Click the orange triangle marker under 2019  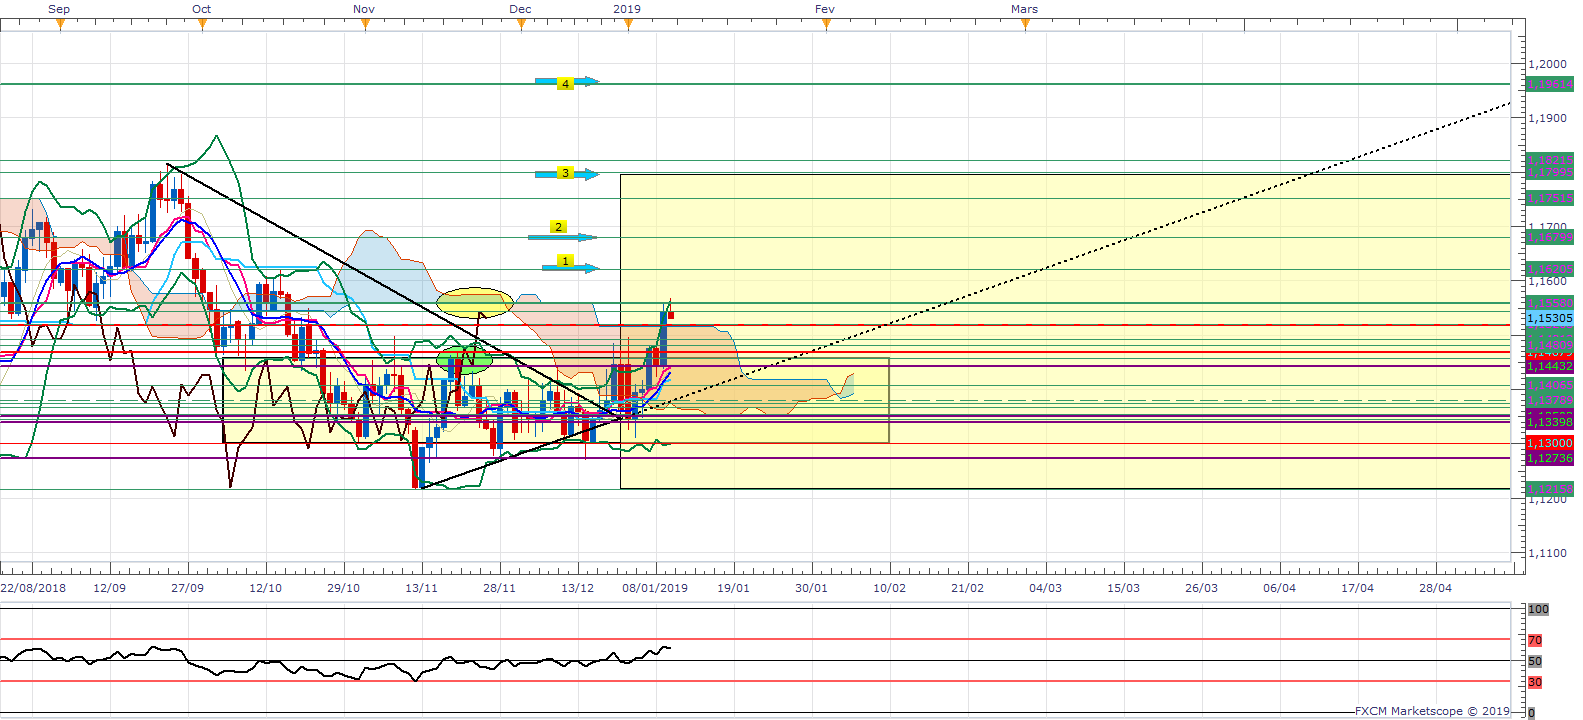pyautogui.click(x=628, y=25)
